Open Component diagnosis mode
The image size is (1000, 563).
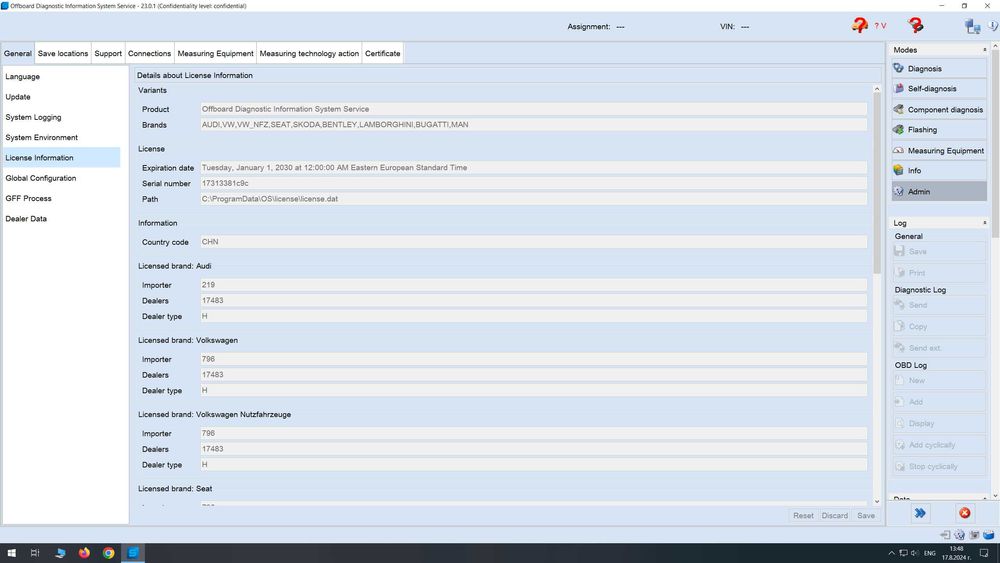(939, 109)
